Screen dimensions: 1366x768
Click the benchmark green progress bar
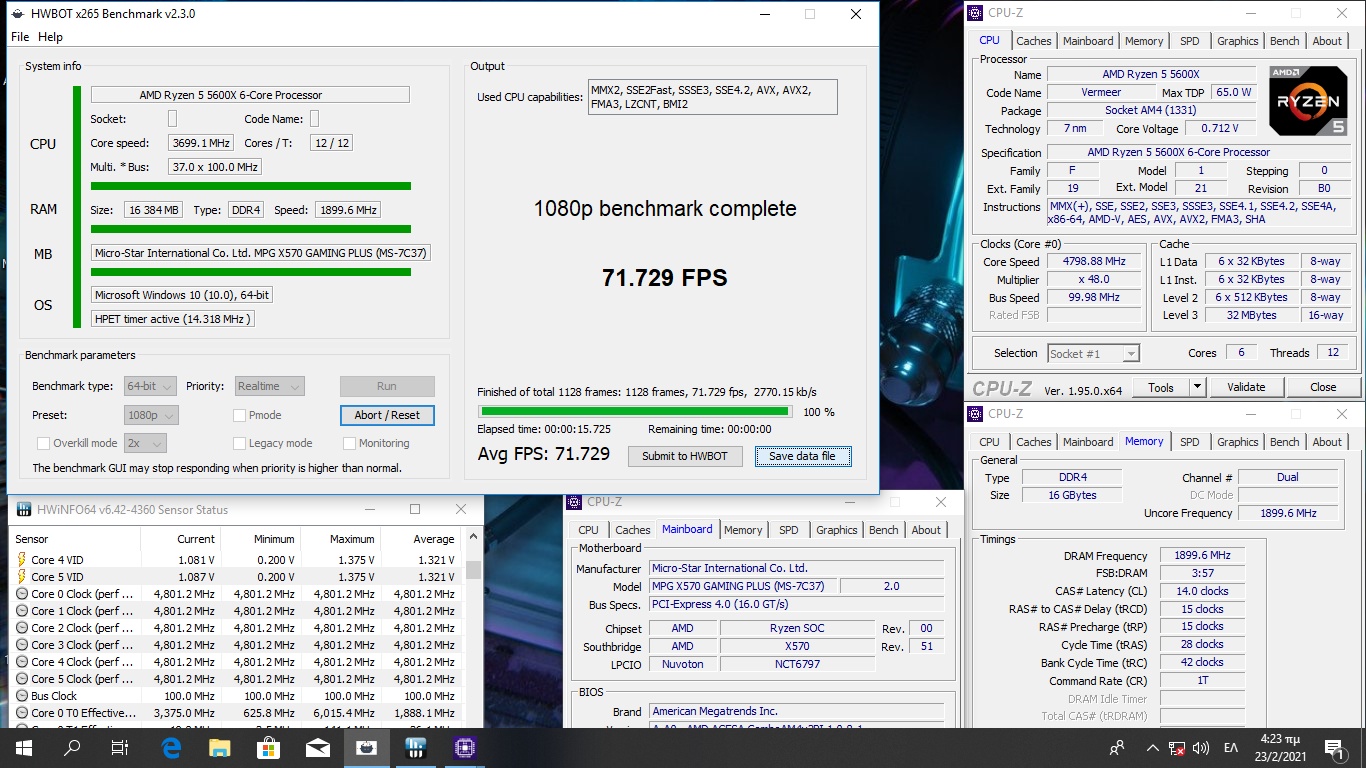coord(634,411)
